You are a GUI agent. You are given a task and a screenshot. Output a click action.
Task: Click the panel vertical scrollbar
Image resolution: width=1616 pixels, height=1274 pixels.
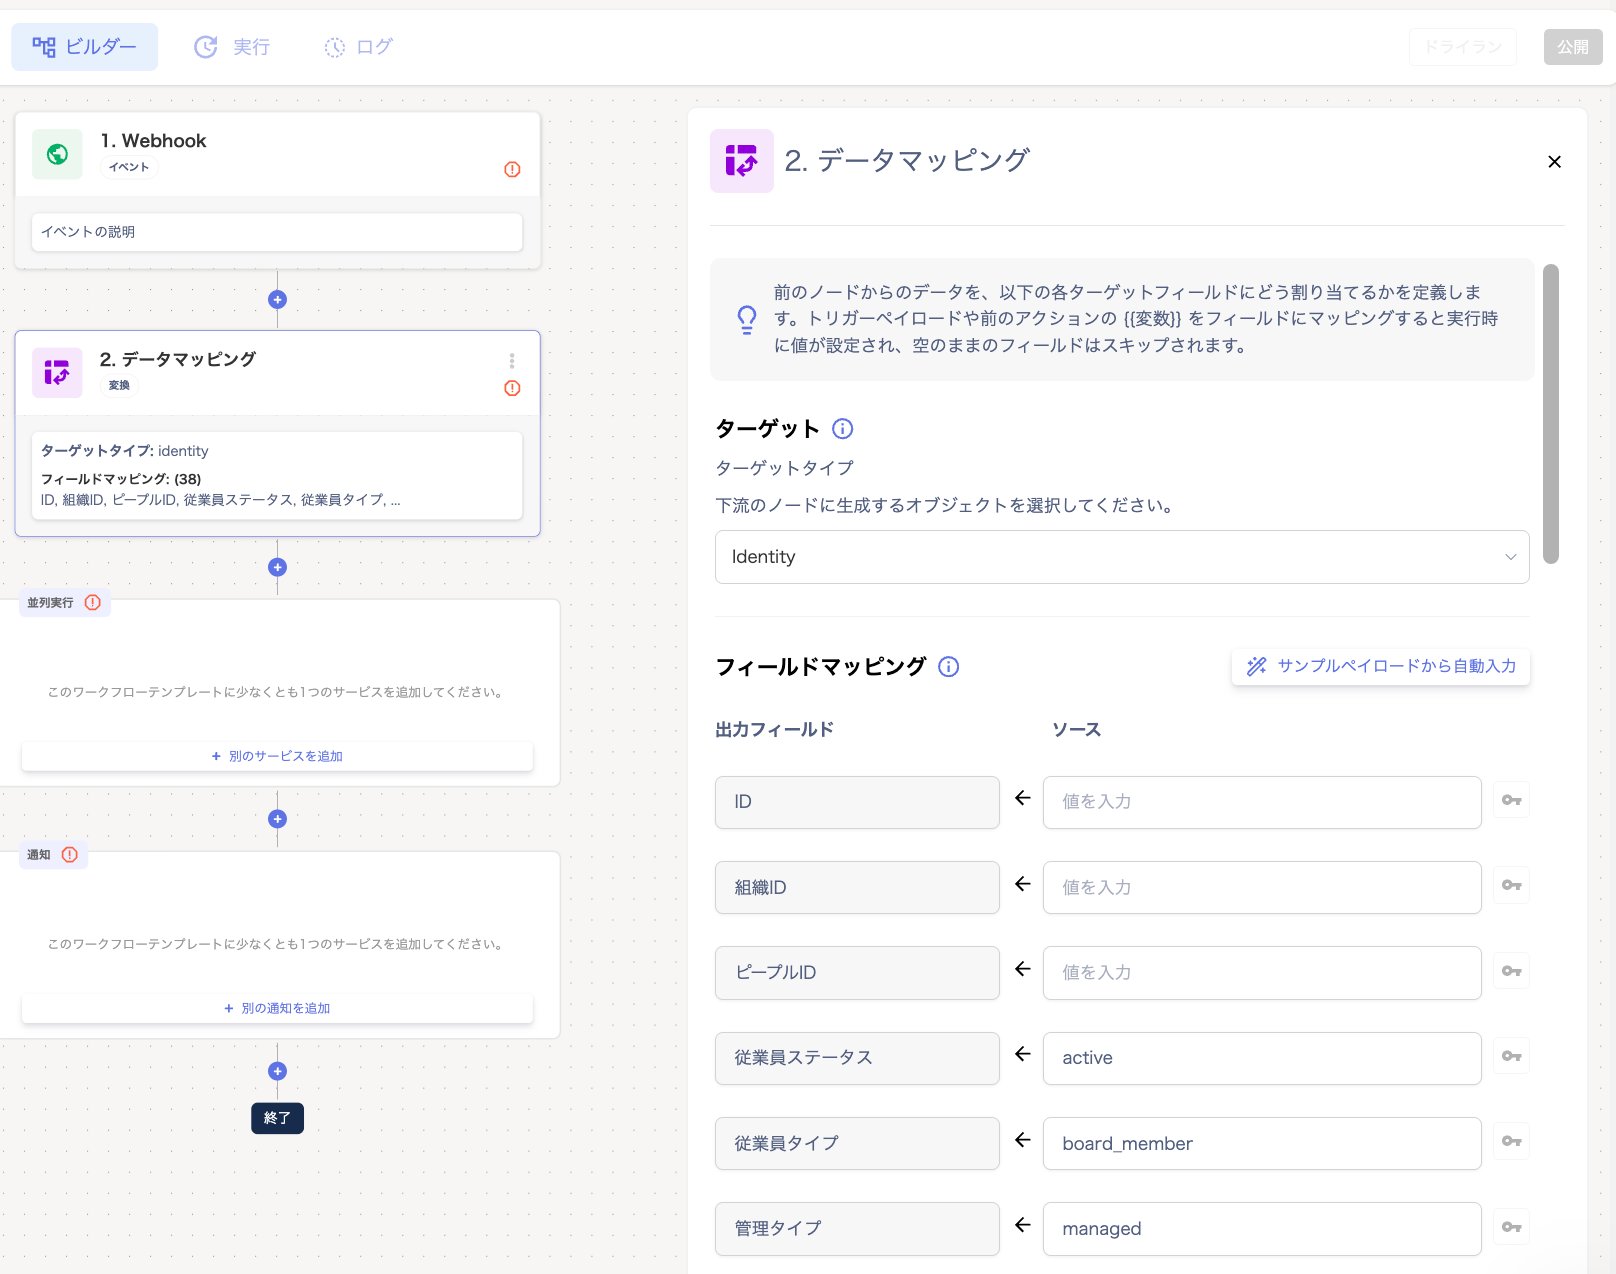pyautogui.click(x=1551, y=414)
